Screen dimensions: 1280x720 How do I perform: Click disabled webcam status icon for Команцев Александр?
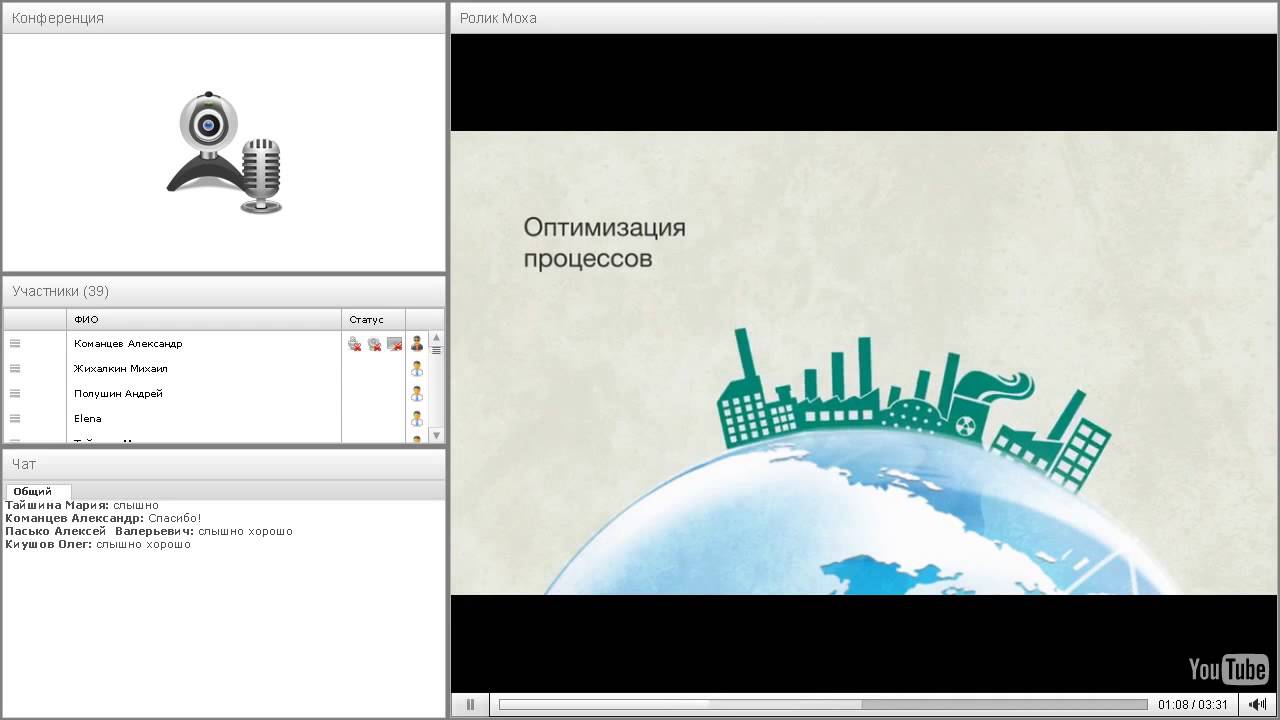pos(374,344)
